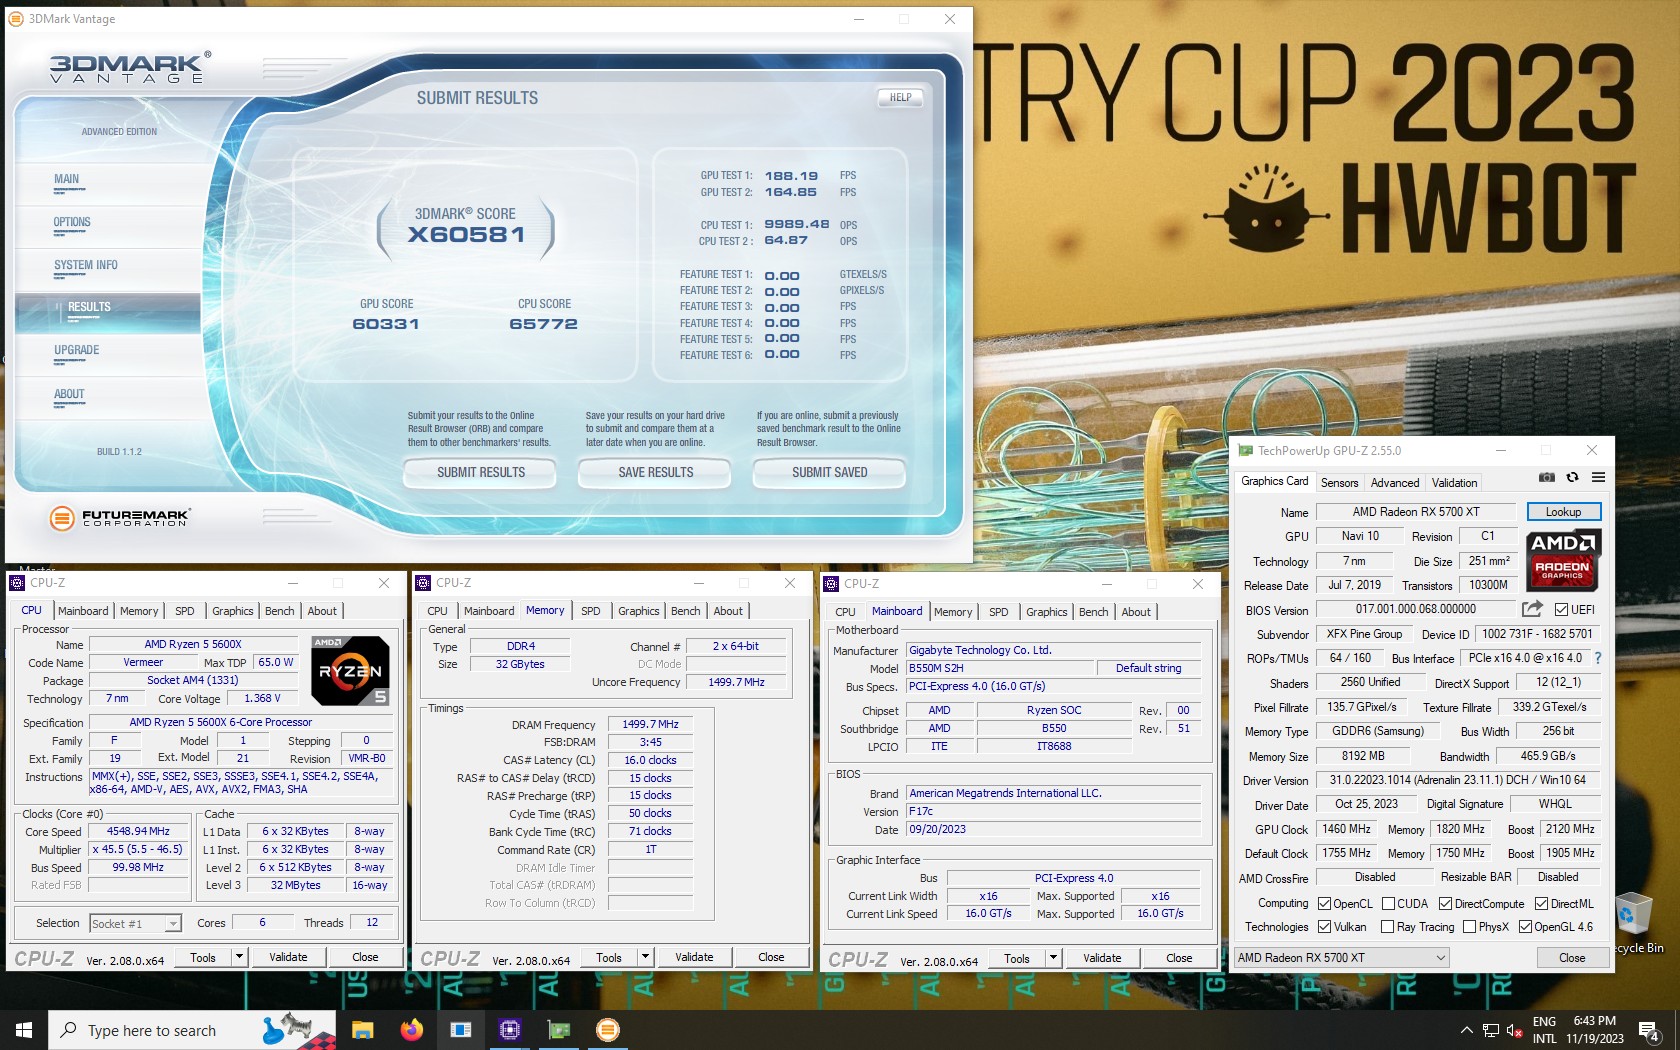Take a GPU-Z screenshot with camera icon
This screenshot has height=1050, width=1680.
(1546, 478)
